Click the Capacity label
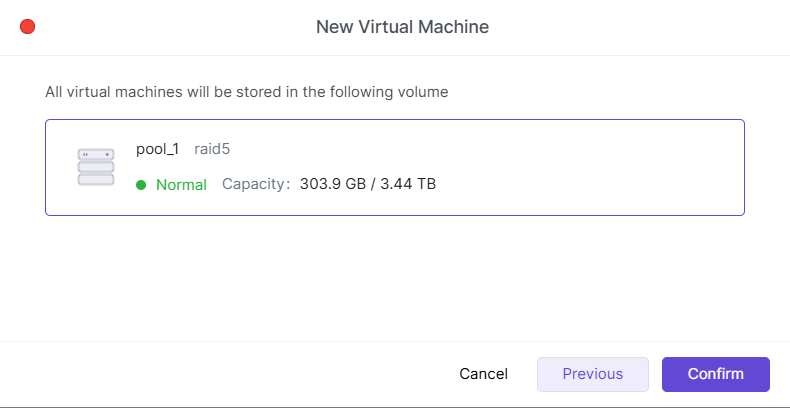 256,184
